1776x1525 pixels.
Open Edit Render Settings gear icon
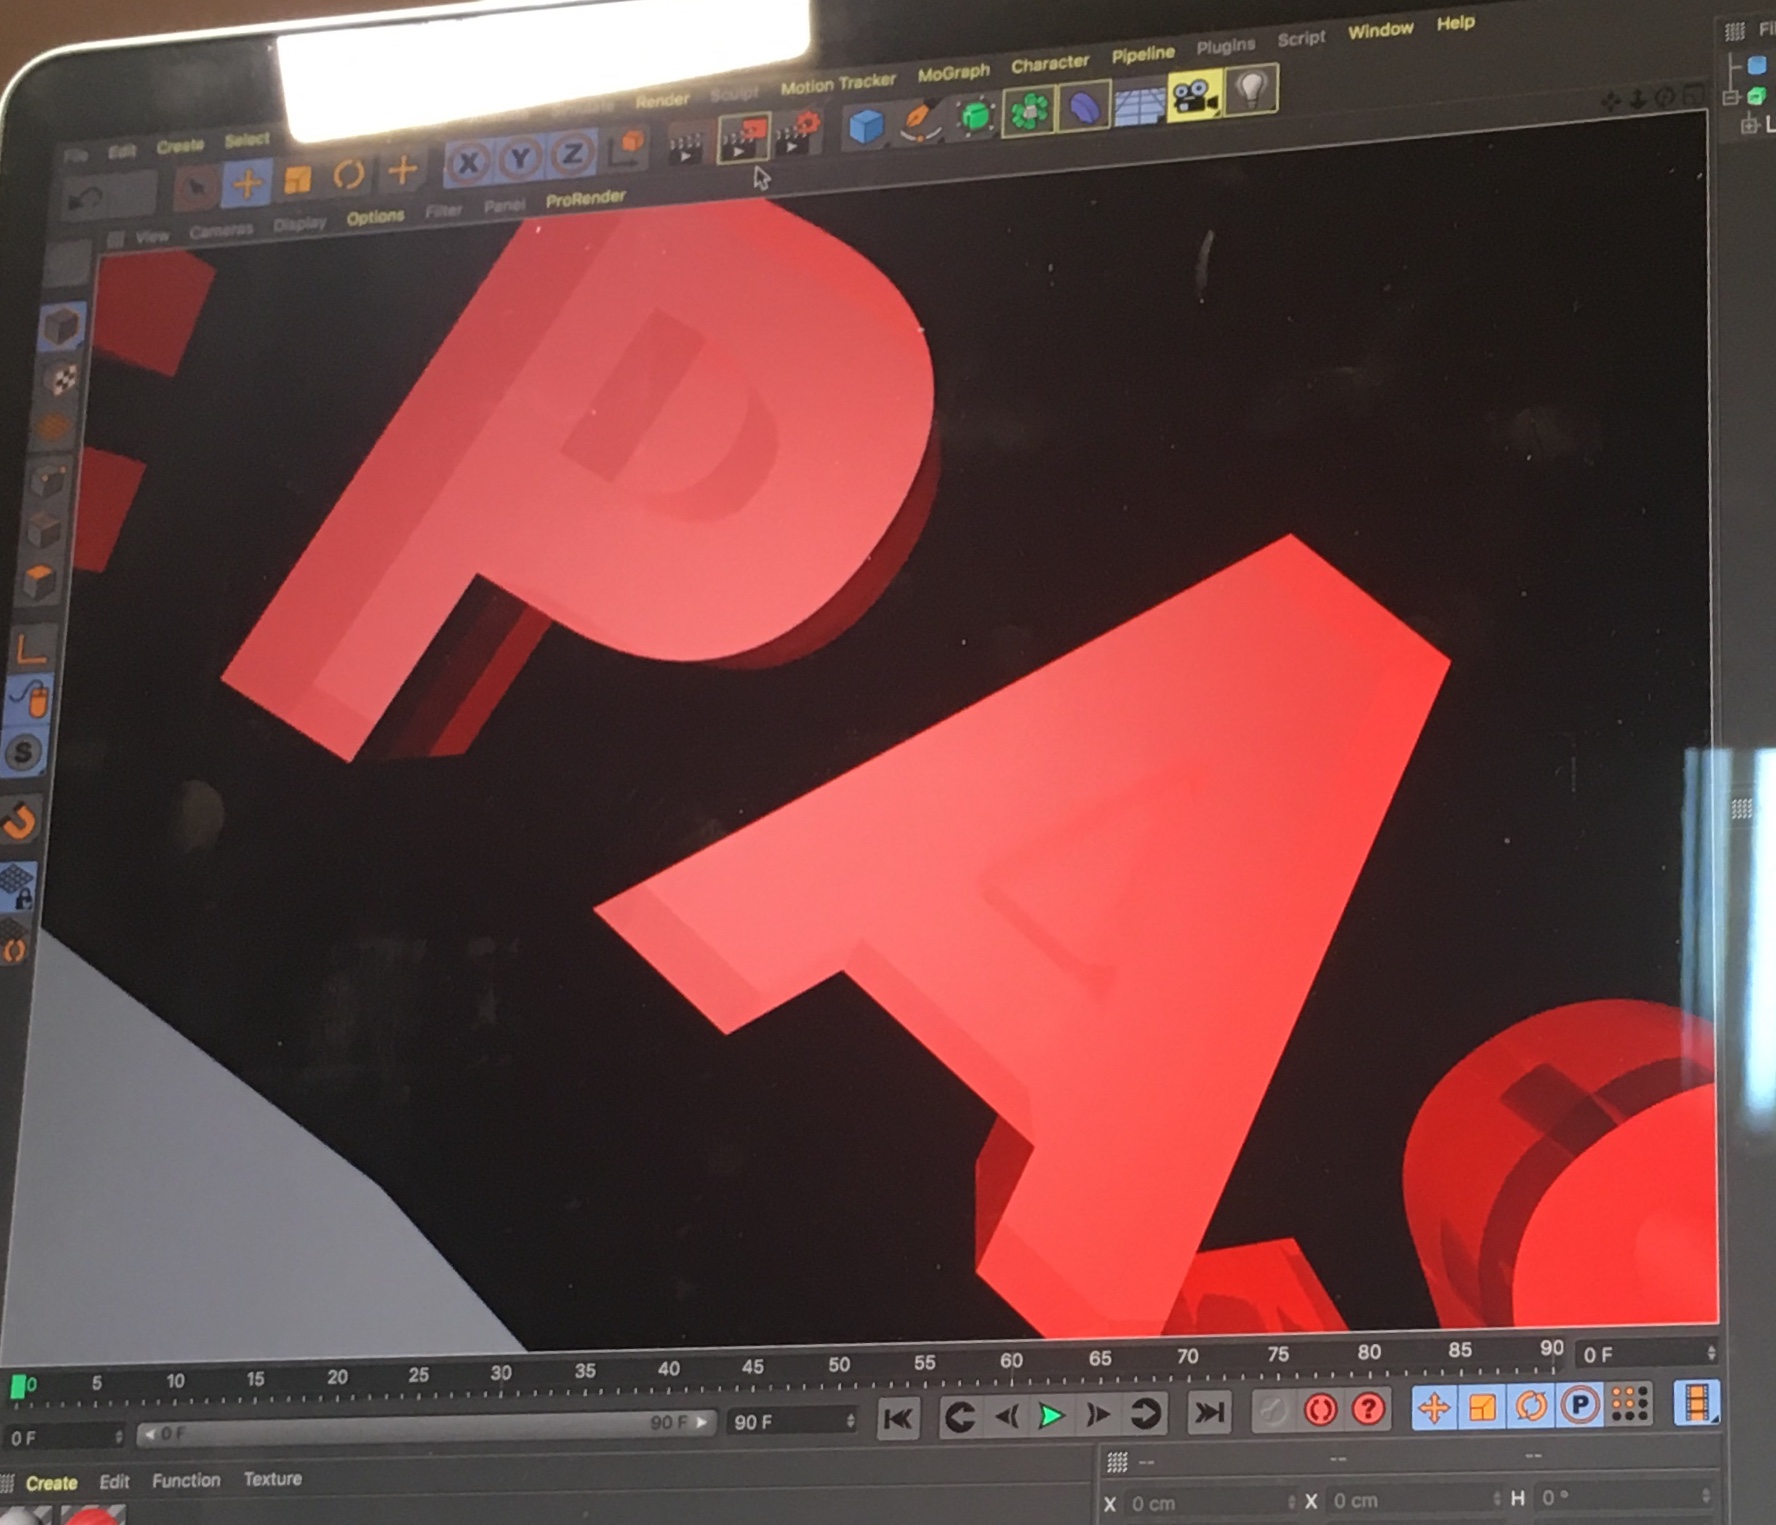(799, 133)
